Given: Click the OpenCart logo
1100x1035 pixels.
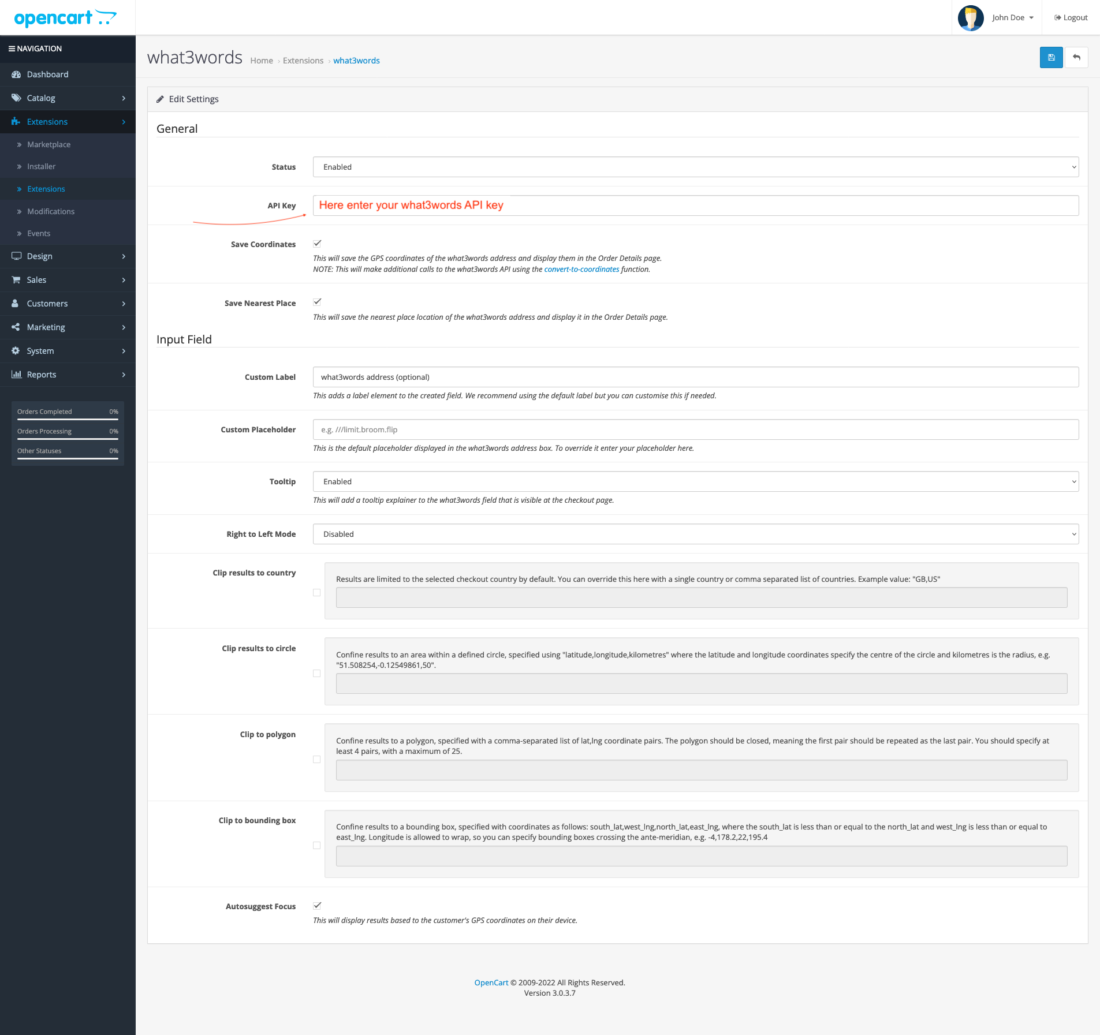Looking at the screenshot, I should point(65,18).
